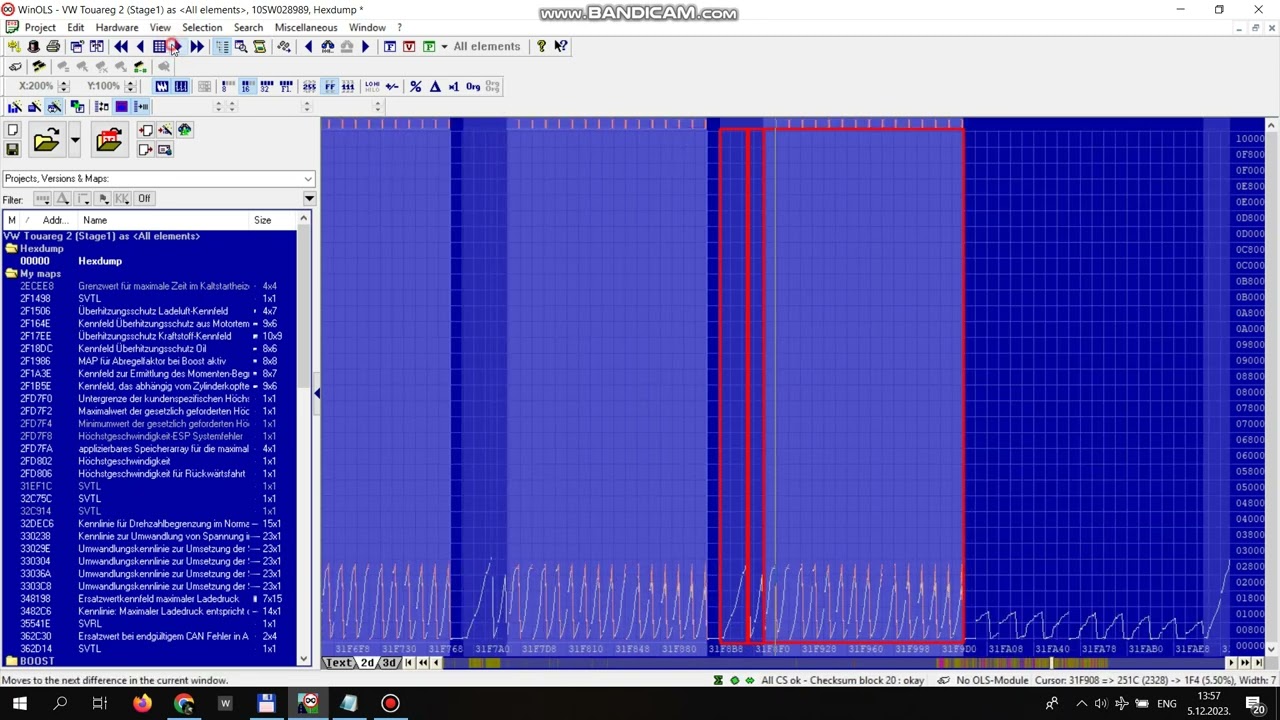The image size is (1280, 720).
Task: Click the map list vertical scrollbar
Action: [304, 440]
